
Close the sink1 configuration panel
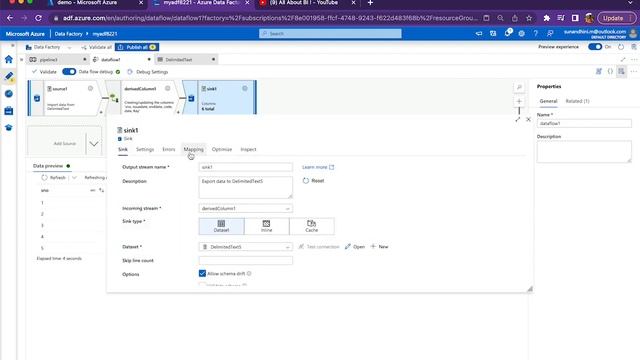click(x=528, y=119)
